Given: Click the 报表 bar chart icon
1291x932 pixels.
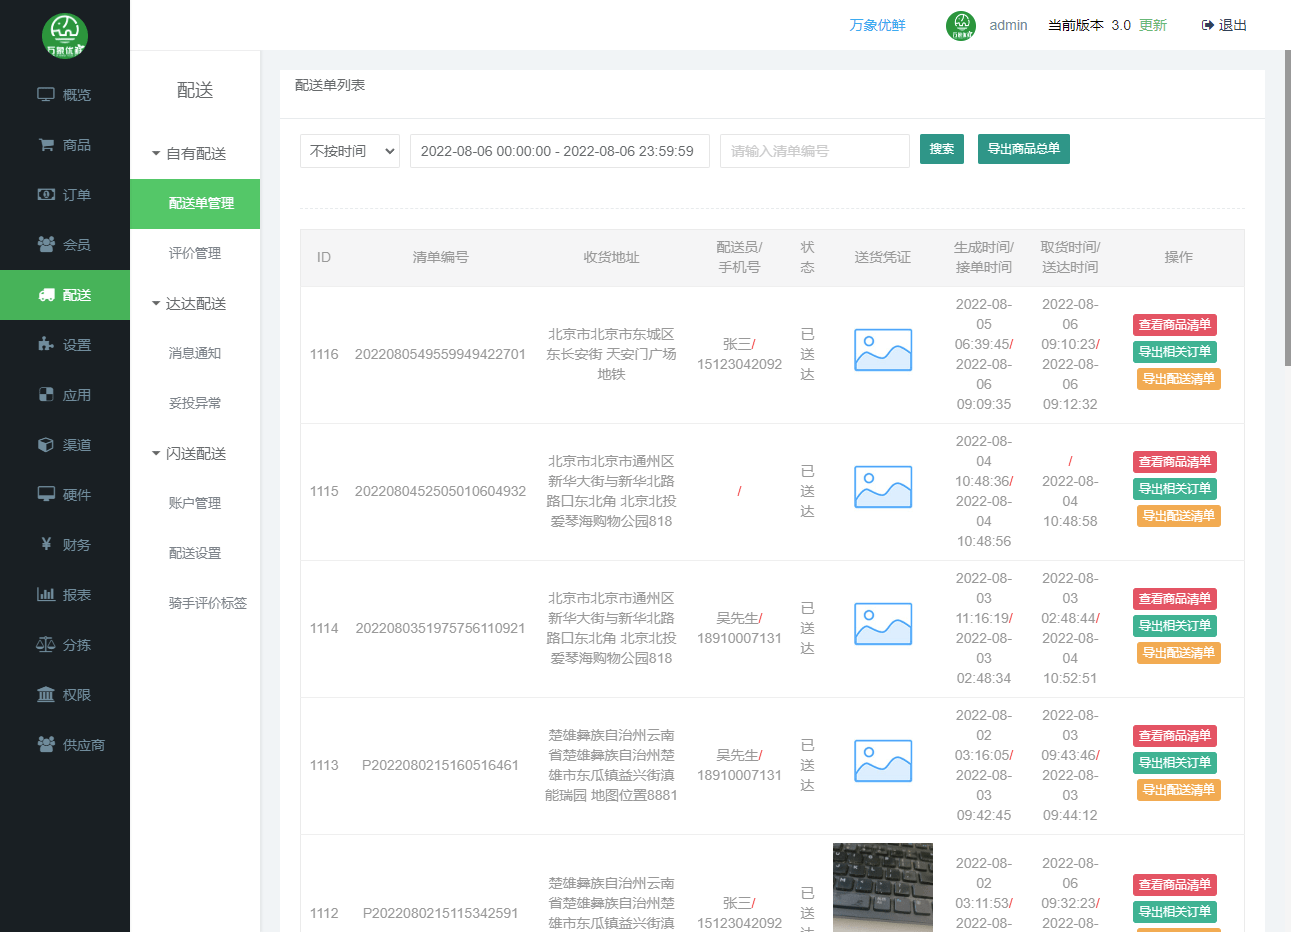Looking at the screenshot, I should pyautogui.click(x=45, y=595).
